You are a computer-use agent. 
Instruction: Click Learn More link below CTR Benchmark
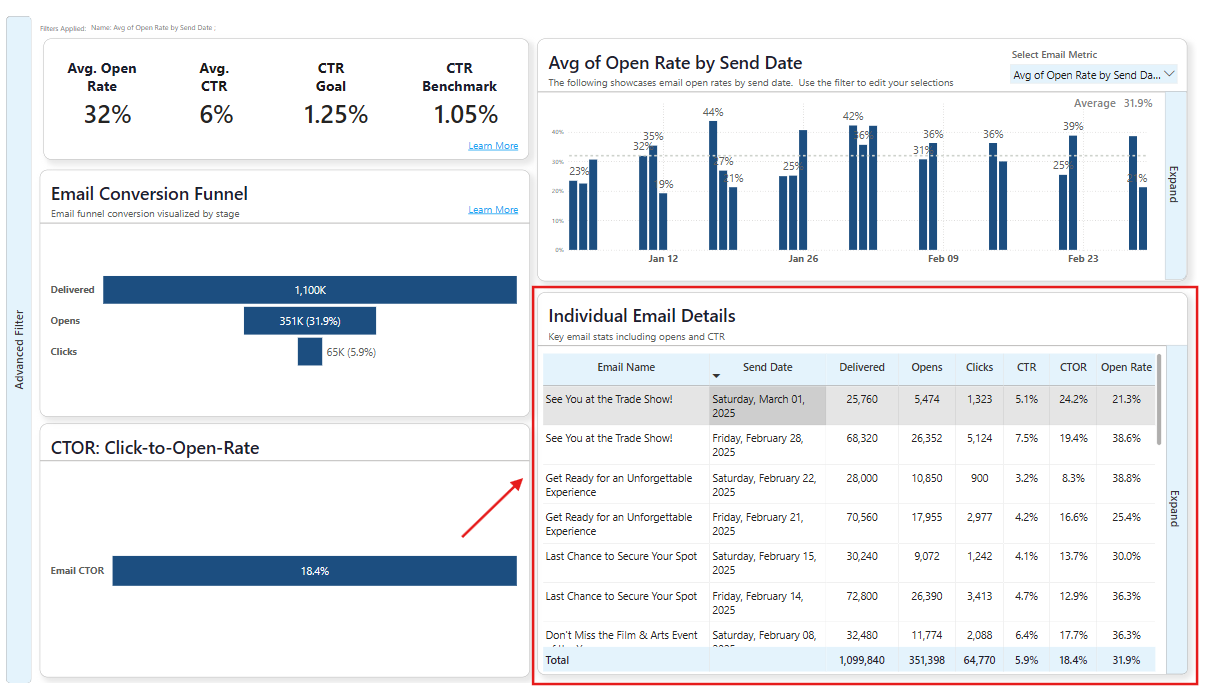(493, 146)
